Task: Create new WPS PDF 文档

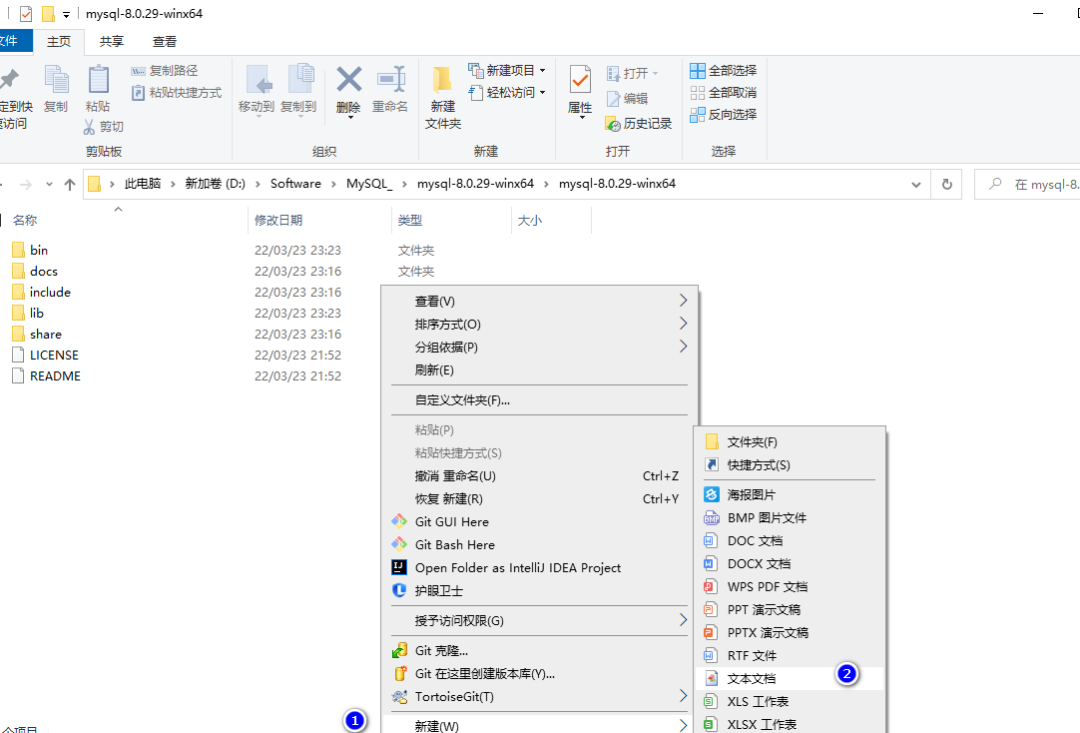Action: (767, 586)
